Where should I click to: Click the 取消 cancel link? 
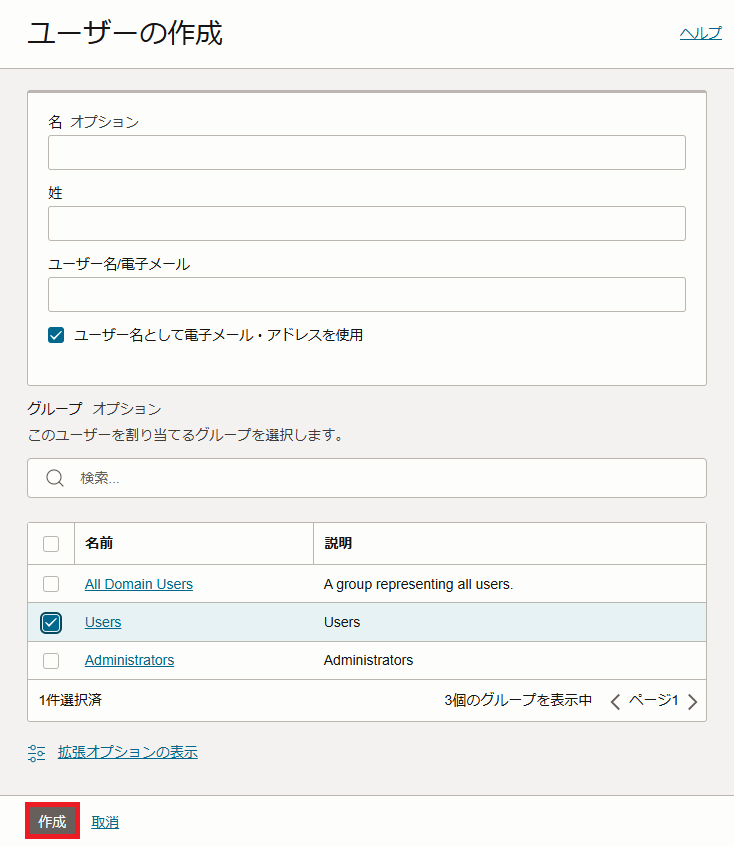pos(105,822)
